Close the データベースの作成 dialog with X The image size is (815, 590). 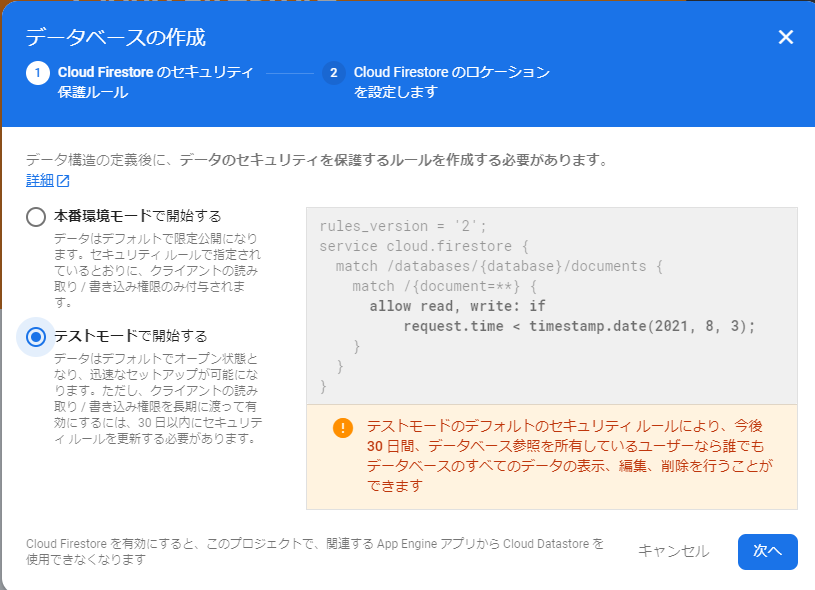point(785,37)
